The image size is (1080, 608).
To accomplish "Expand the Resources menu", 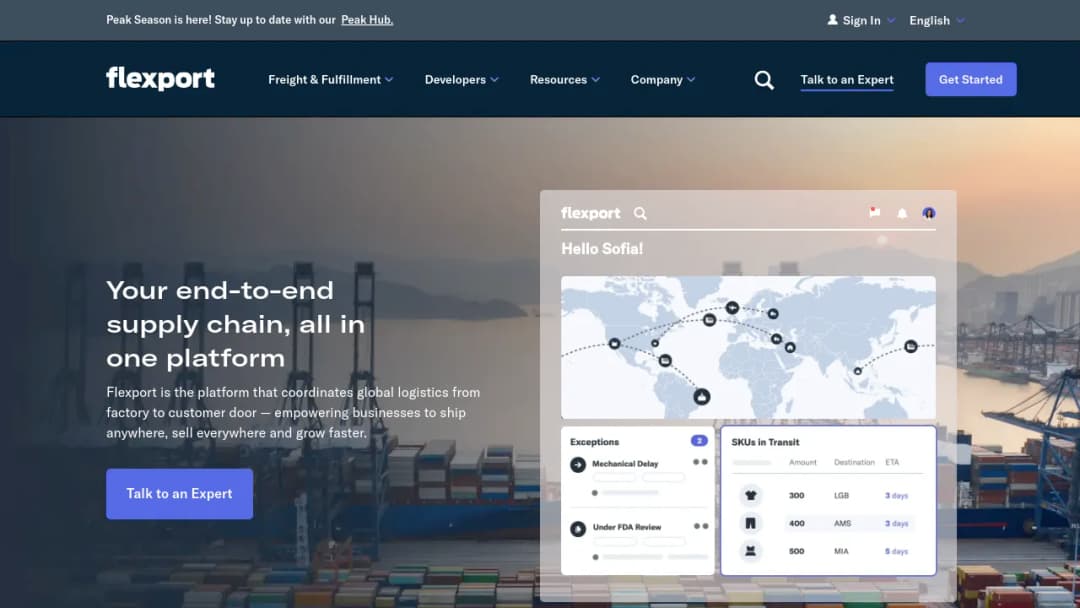I will (565, 80).
